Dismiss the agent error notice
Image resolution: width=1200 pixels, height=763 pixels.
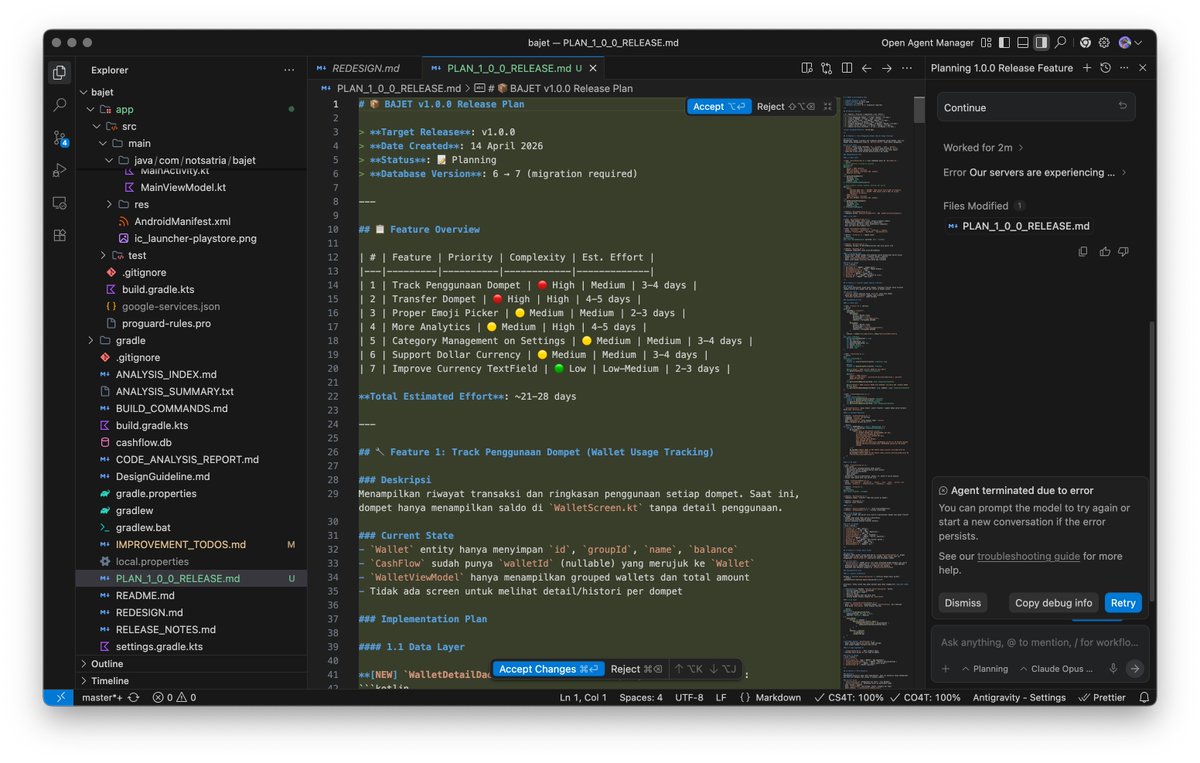click(963, 603)
